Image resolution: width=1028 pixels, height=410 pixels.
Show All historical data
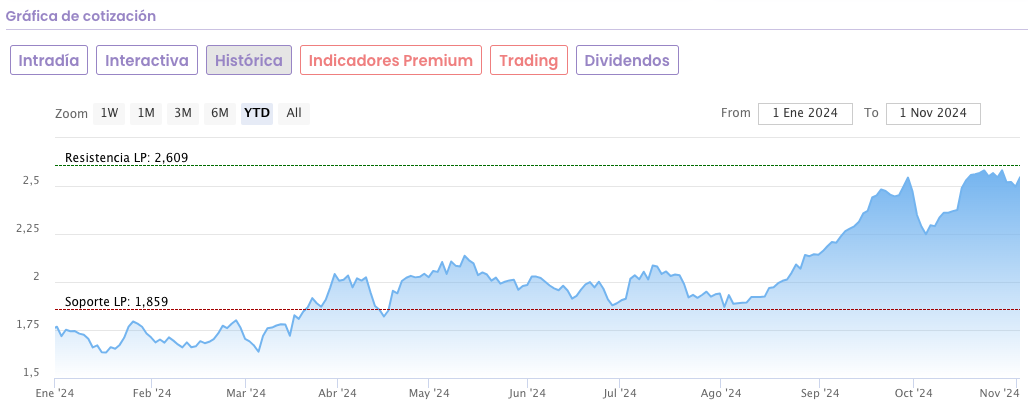coord(294,113)
